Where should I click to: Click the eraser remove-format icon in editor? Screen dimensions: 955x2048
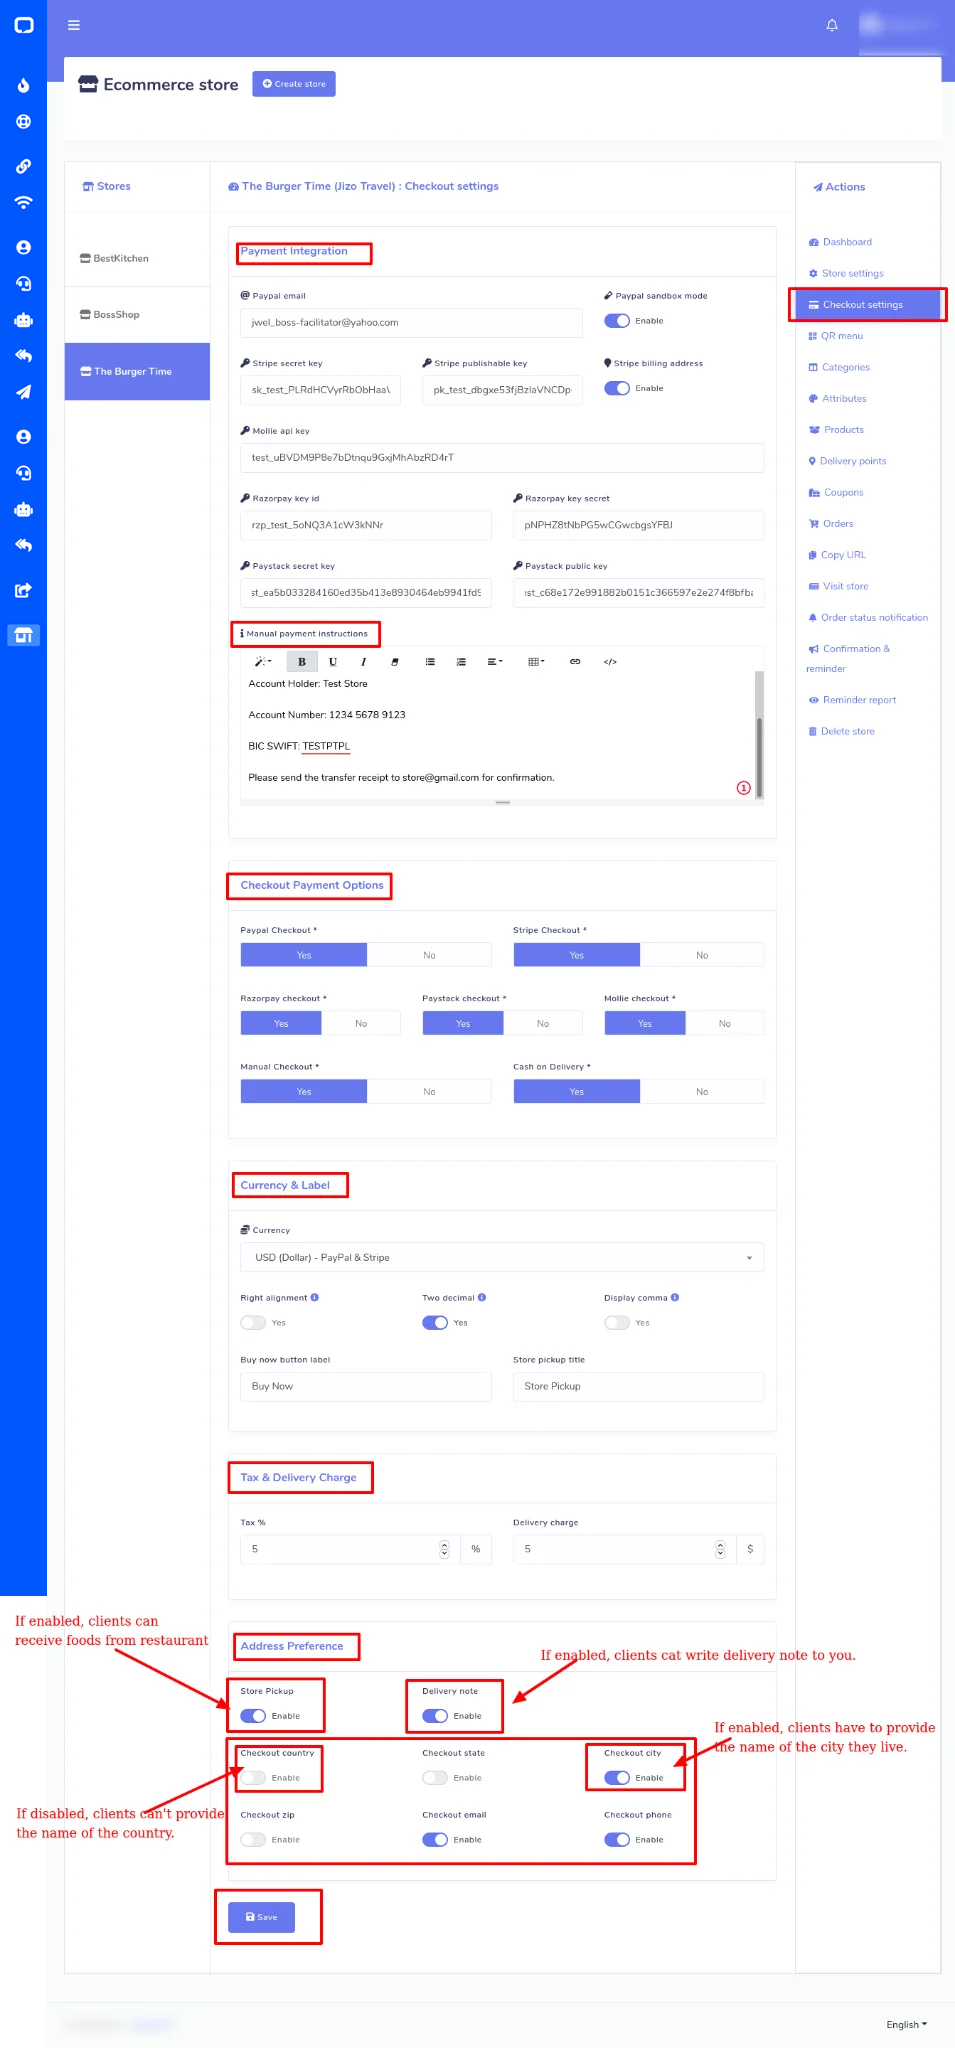pos(395,662)
